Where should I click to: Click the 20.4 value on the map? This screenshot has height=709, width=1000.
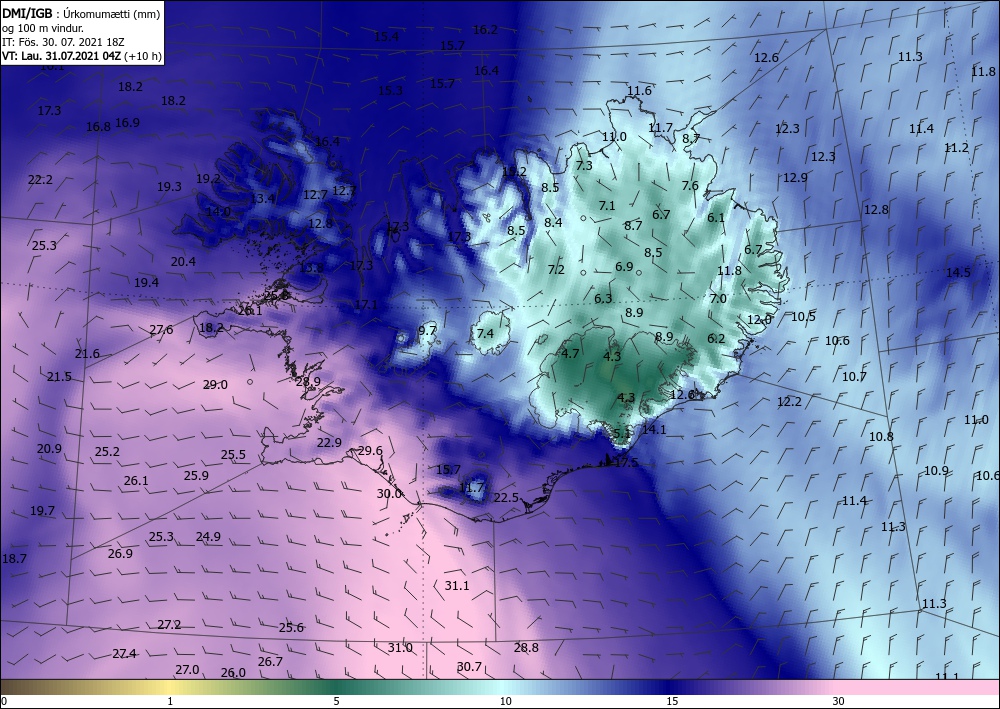[183, 261]
